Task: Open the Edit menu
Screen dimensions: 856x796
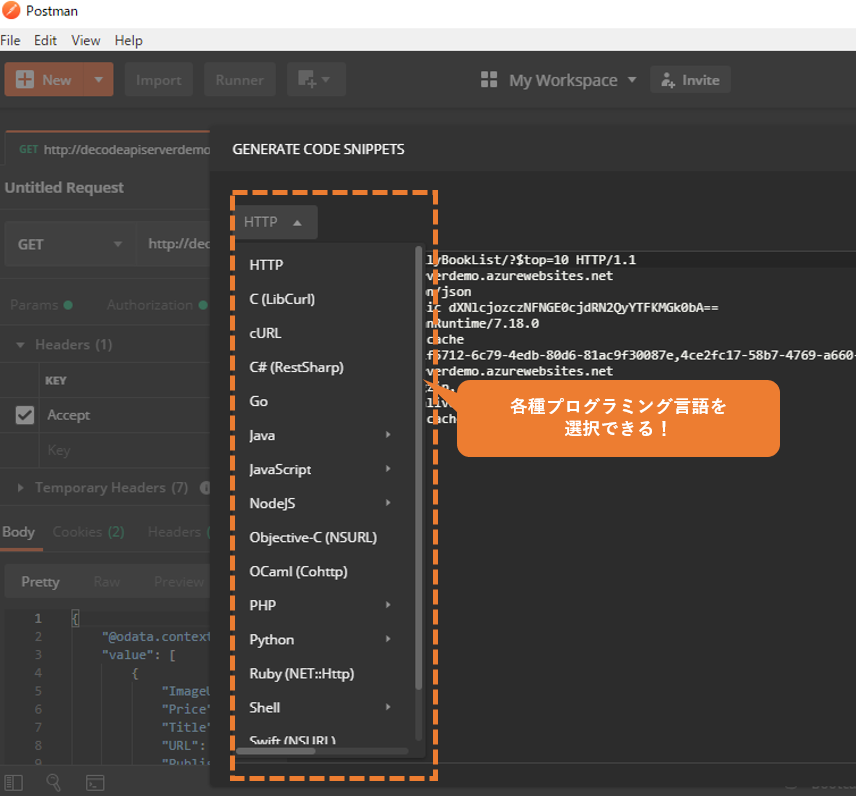Action: [45, 40]
